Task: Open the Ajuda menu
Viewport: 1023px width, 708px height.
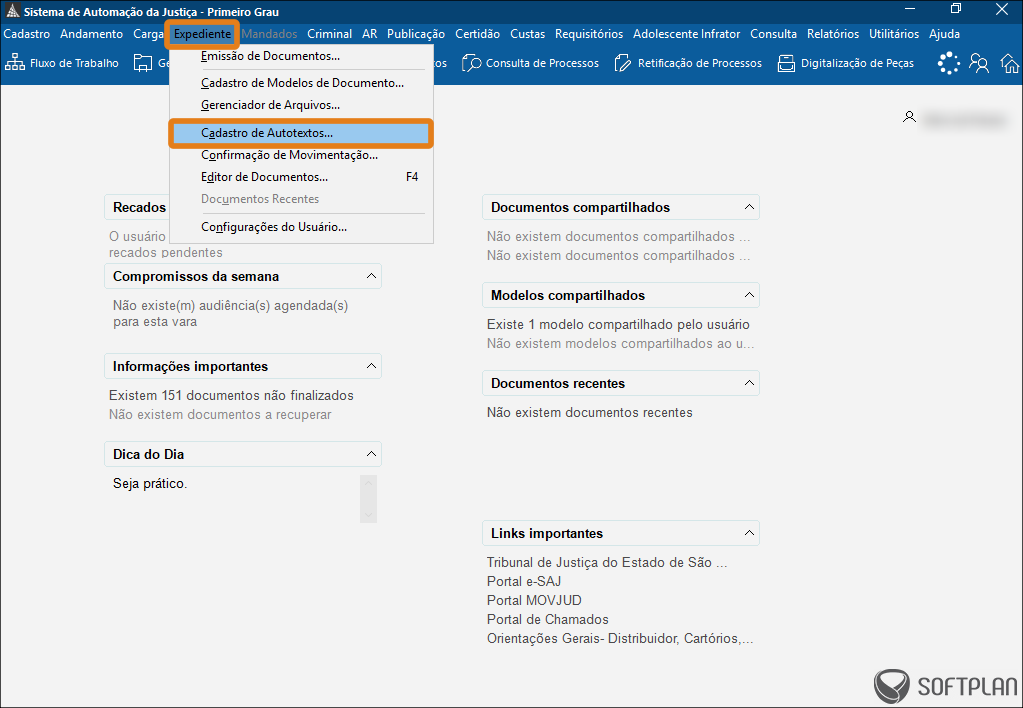Action: coord(944,34)
